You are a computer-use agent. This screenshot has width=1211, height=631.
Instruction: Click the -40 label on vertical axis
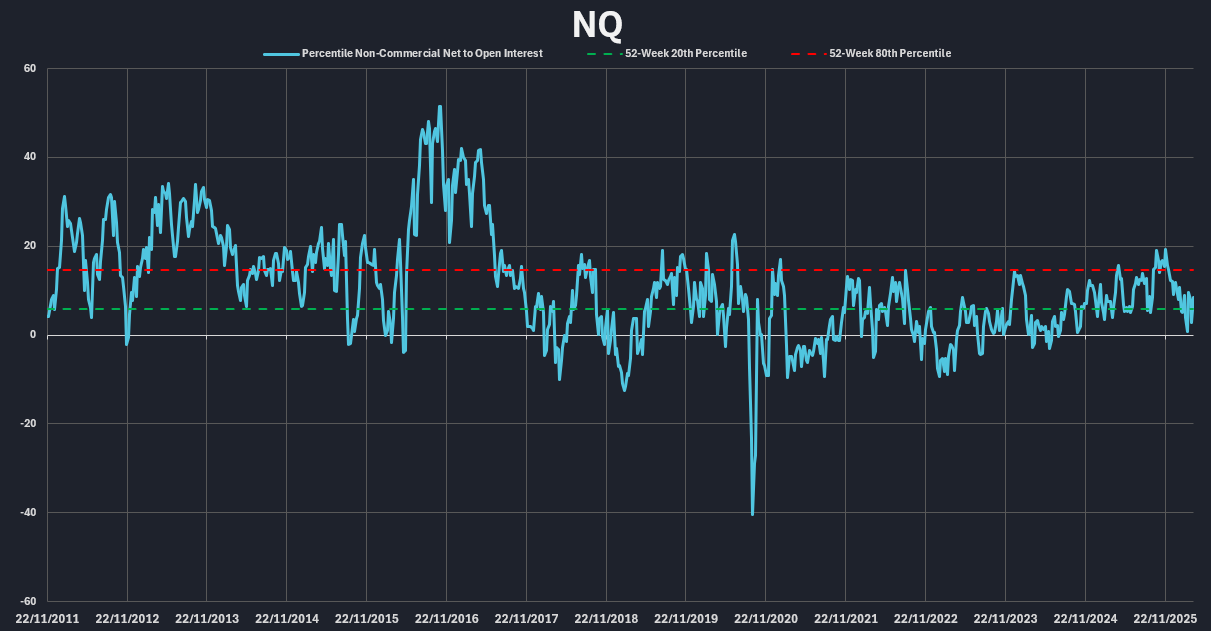point(28,513)
